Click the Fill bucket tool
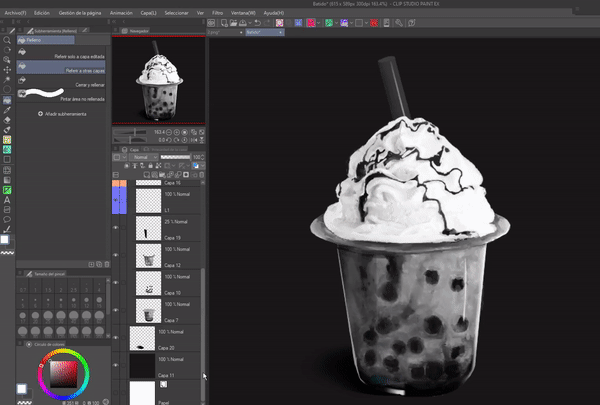Screen dimensions: 600x405 pos(8,100)
